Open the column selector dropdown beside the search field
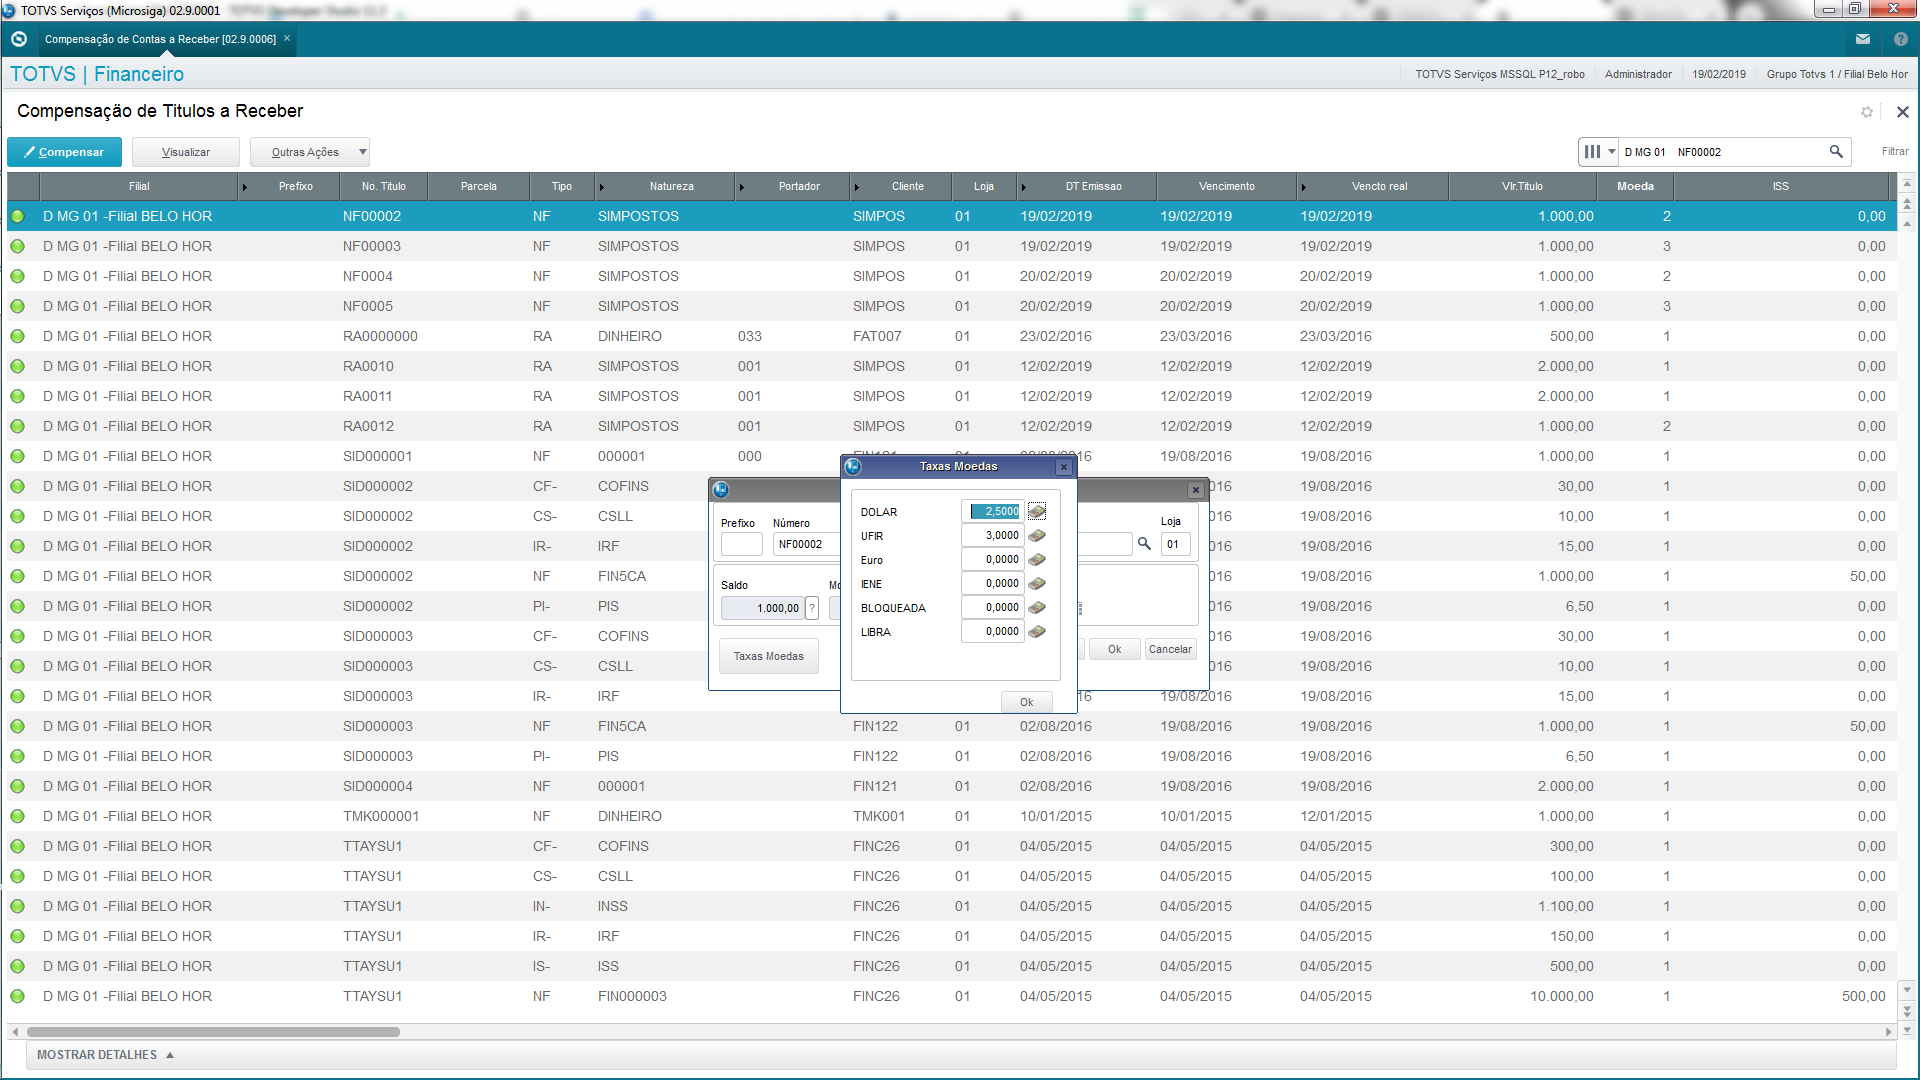This screenshot has width=1920, height=1080. (x=1598, y=152)
